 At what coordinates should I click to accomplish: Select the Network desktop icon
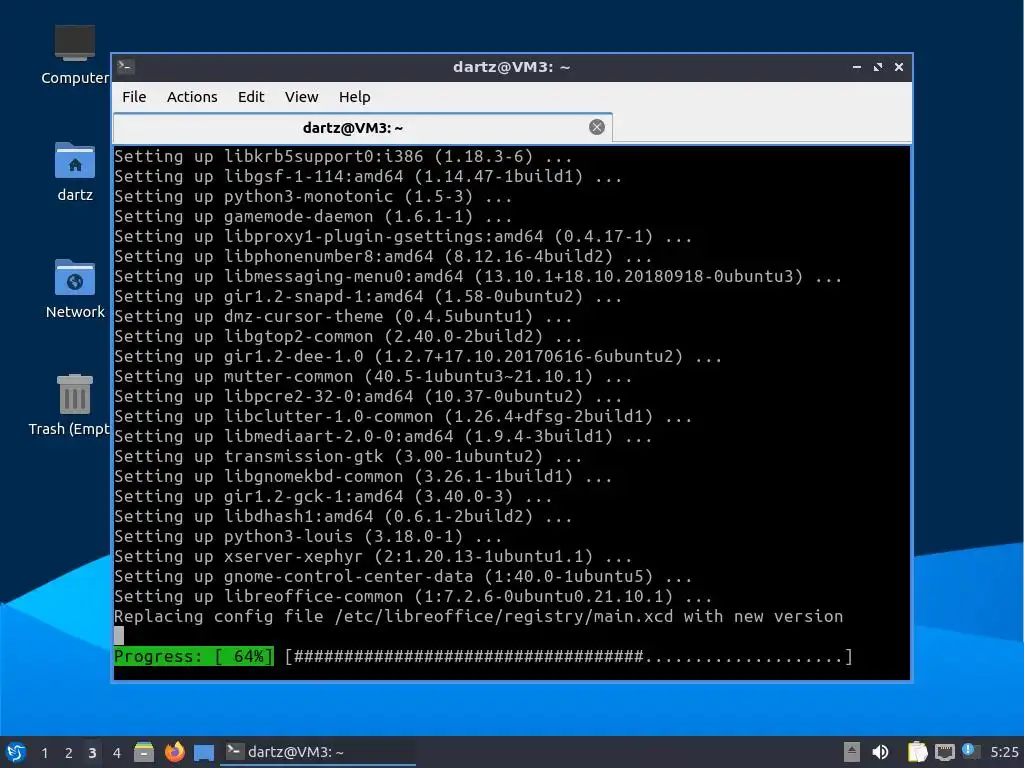click(74, 289)
